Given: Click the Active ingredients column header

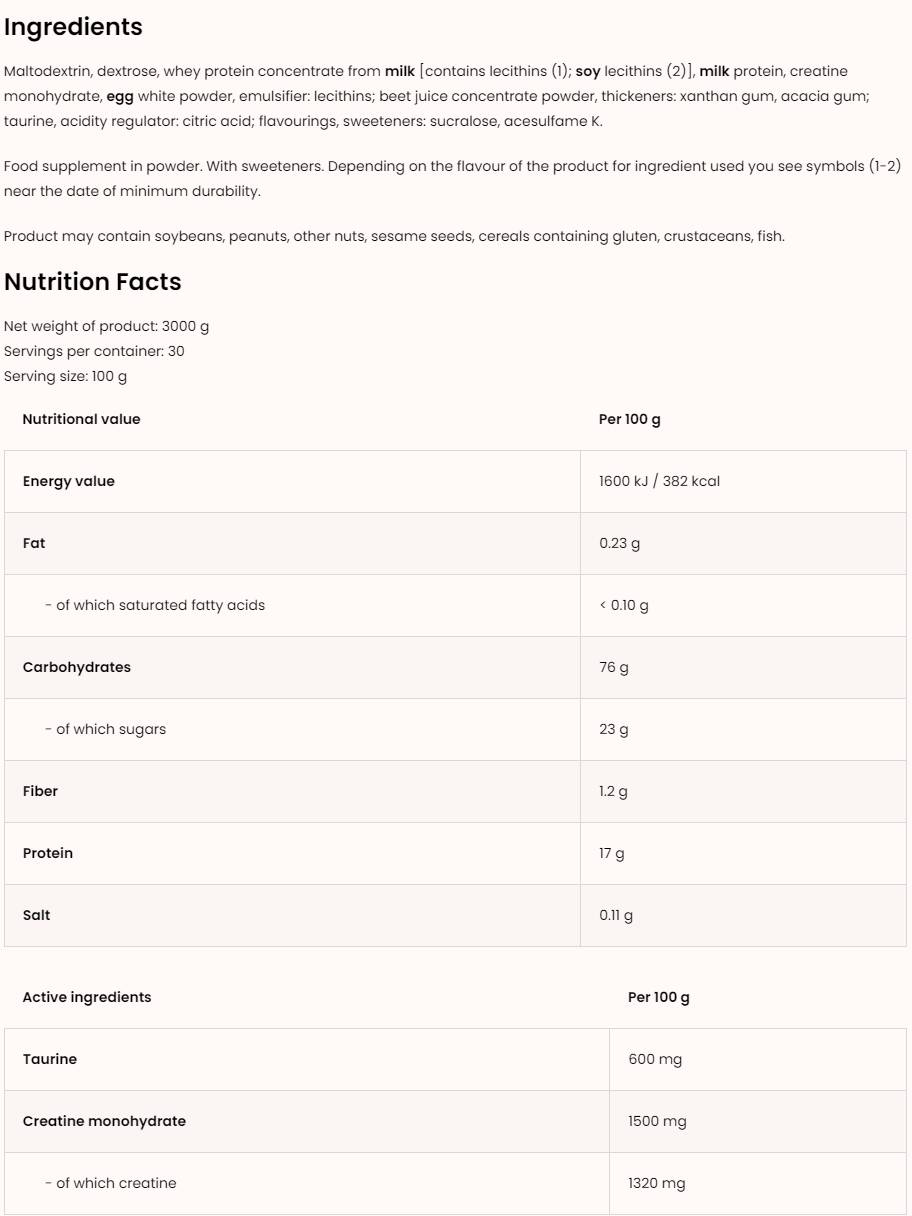Looking at the screenshot, I should (x=87, y=997).
